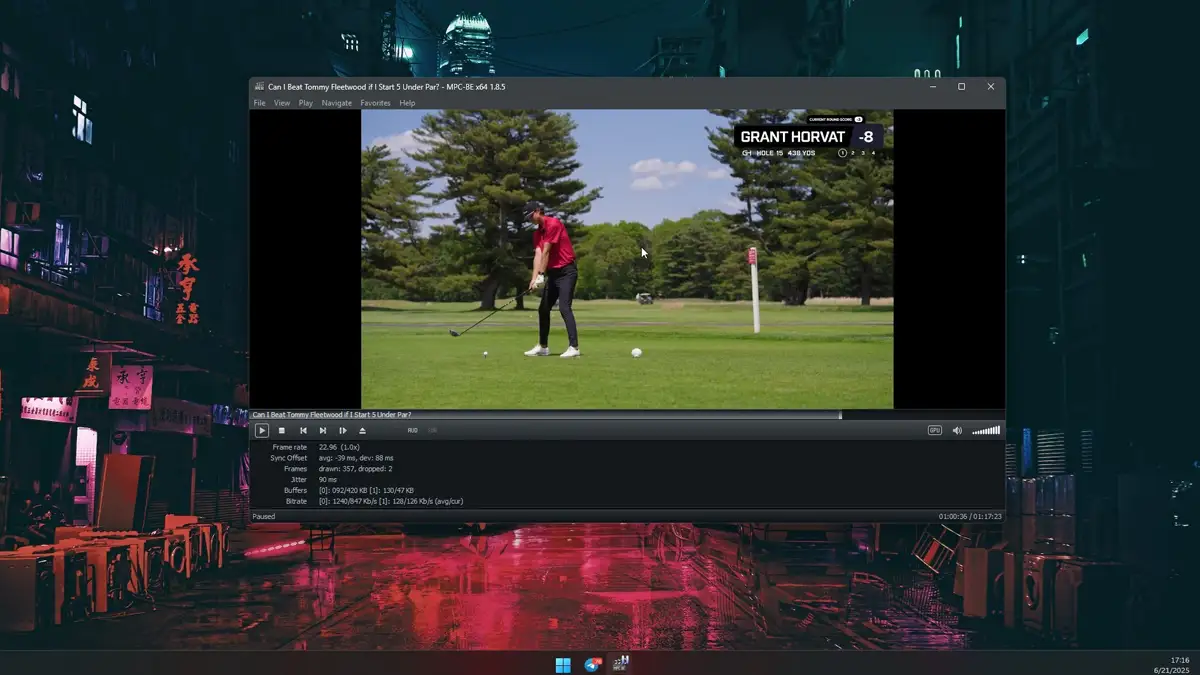Open the File menu

259,102
